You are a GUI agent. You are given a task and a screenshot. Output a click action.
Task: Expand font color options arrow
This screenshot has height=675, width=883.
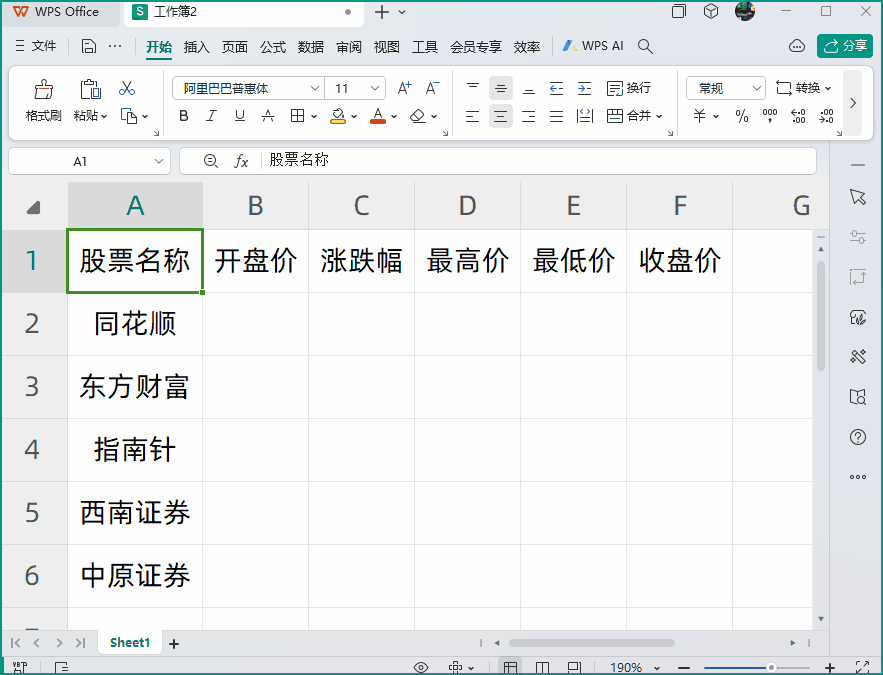[394, 117]
